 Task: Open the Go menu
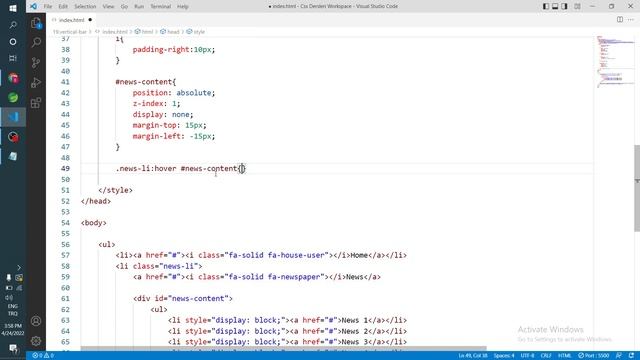click(x=124, y=6)
